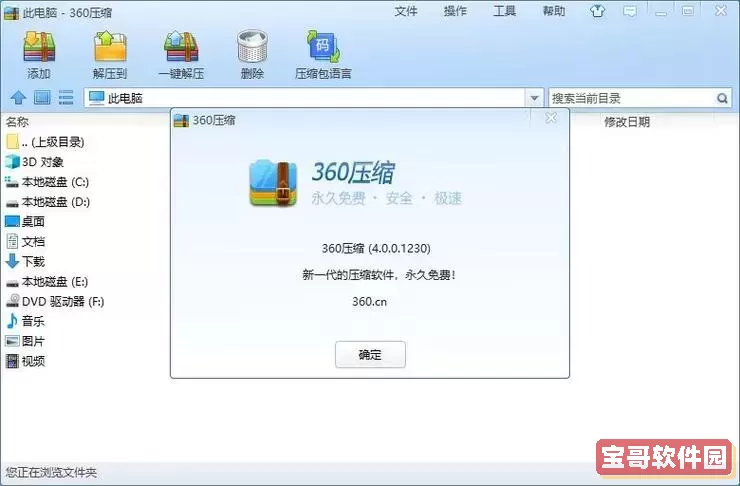The width and height of the screenshot is (740, 486).
Task: Sort by the 名称 column header
Action: coord(17,122)
